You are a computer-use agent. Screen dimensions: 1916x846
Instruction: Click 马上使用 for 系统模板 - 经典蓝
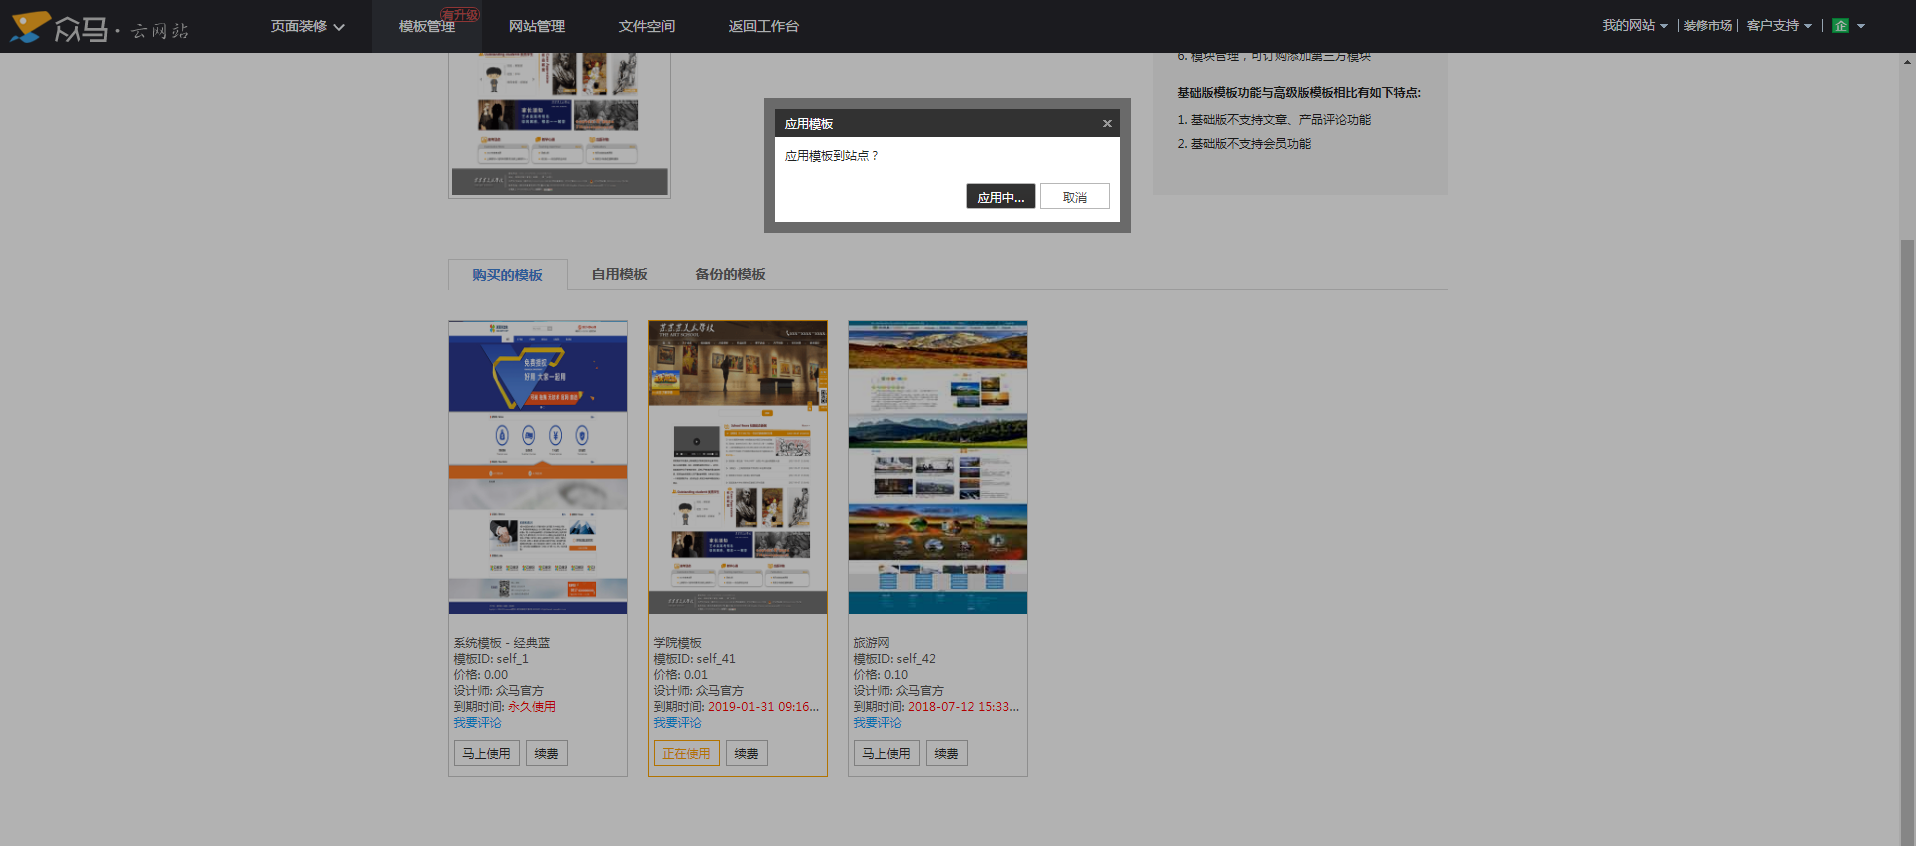tap(487, 753)
